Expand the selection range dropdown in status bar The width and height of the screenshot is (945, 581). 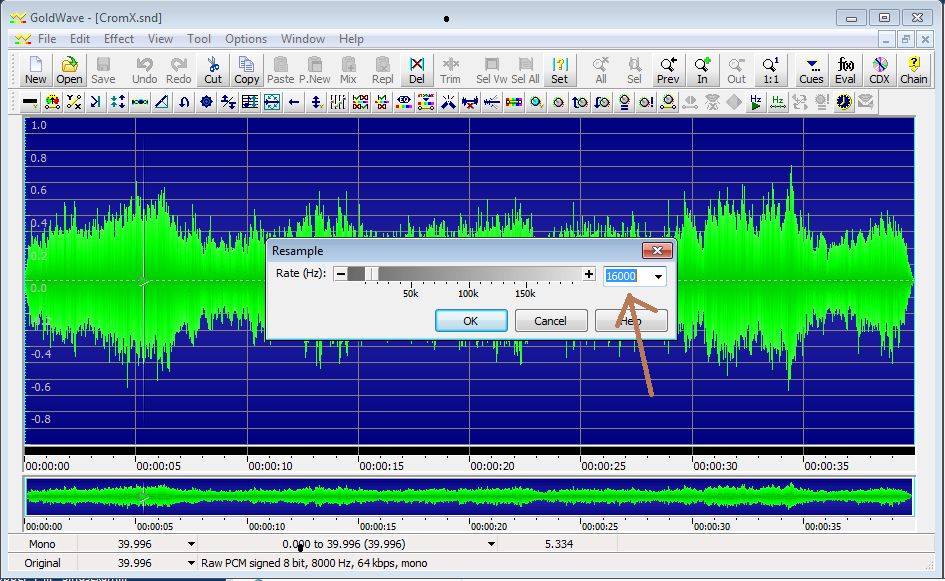(490, 544)
